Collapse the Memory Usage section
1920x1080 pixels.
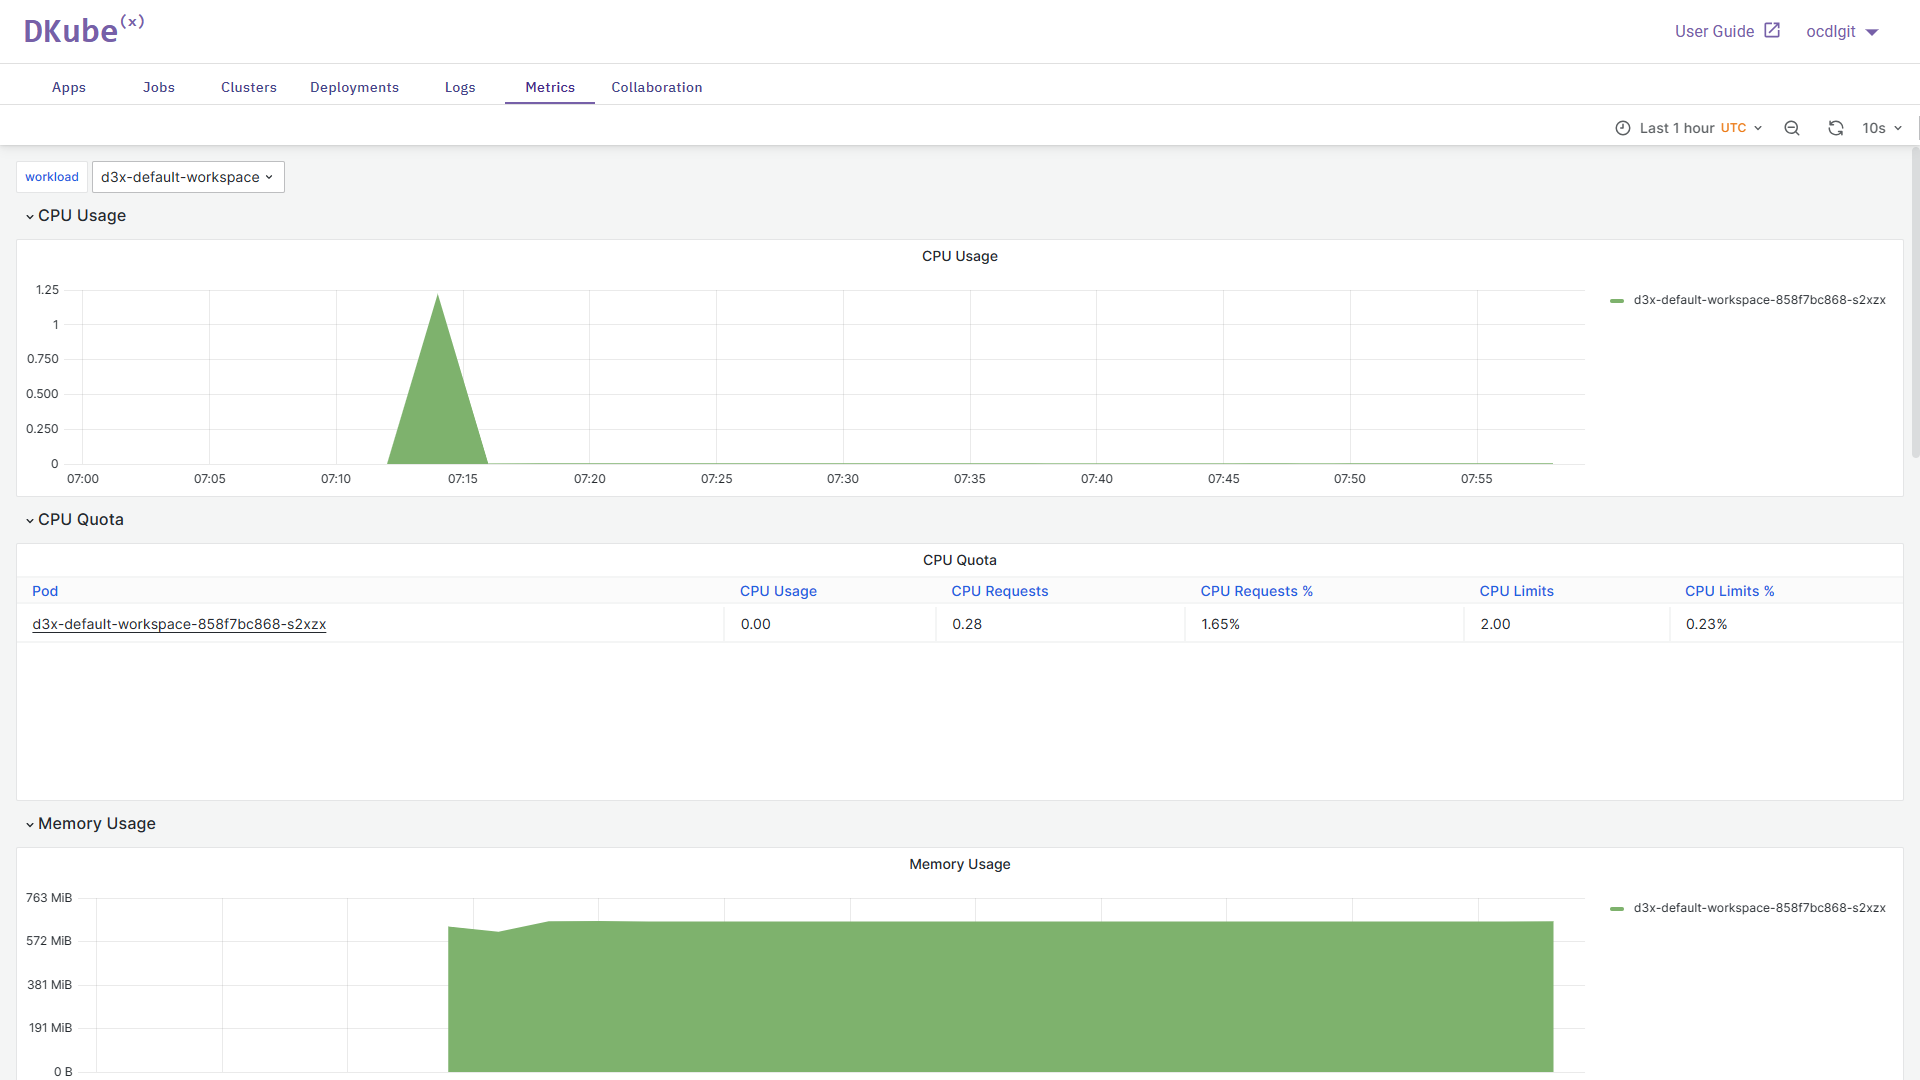pyautogui.click(x=90, y=824)
